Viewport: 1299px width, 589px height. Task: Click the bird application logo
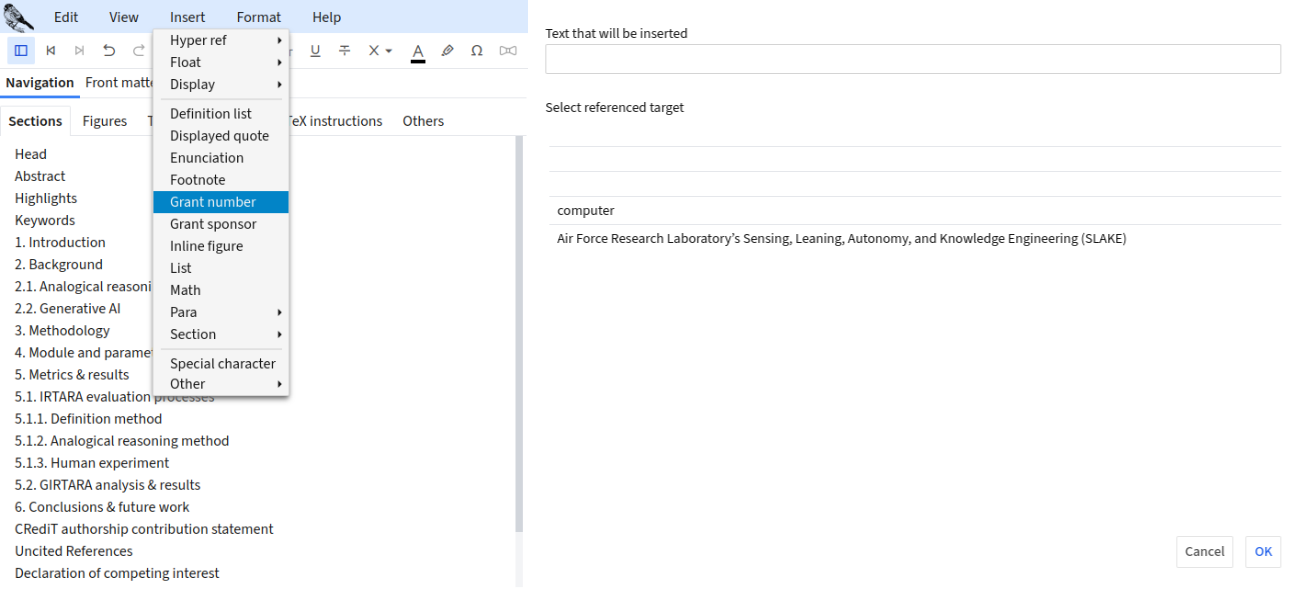19,16
